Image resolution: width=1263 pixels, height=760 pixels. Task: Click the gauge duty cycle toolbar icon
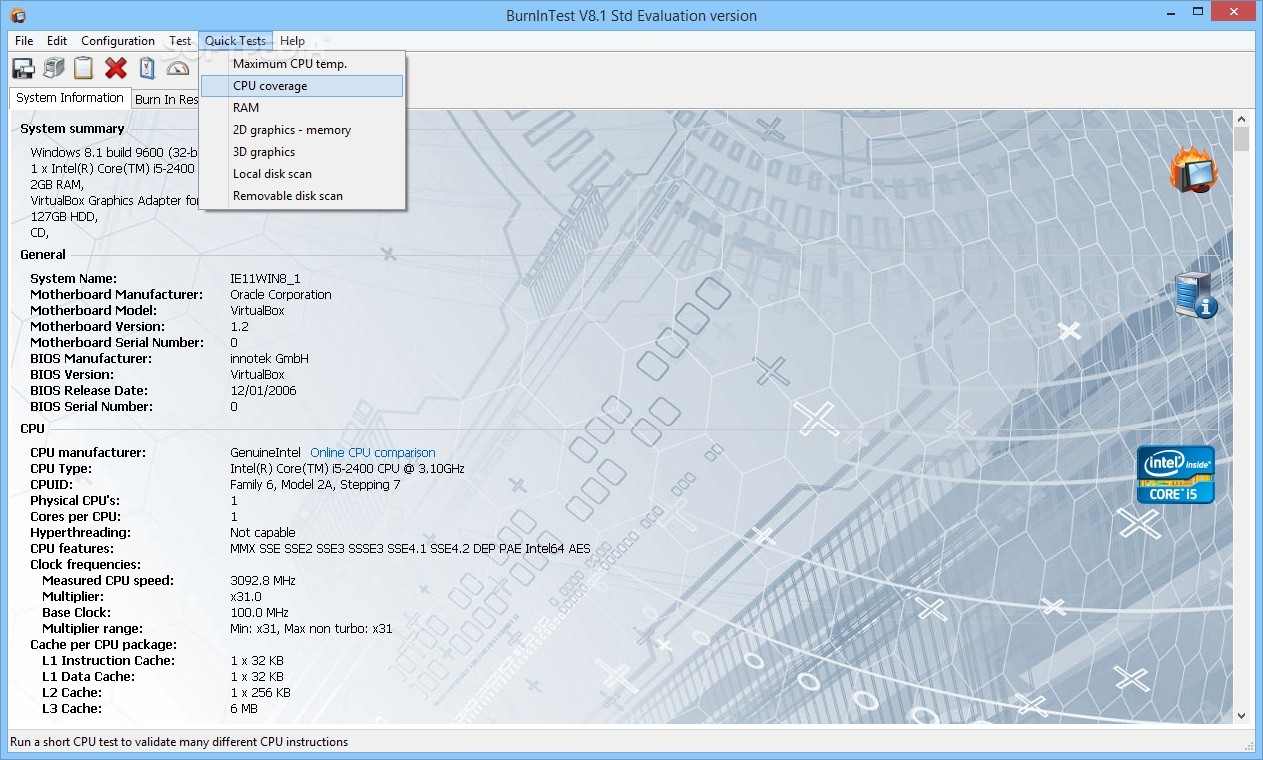[x=178, y=68]
